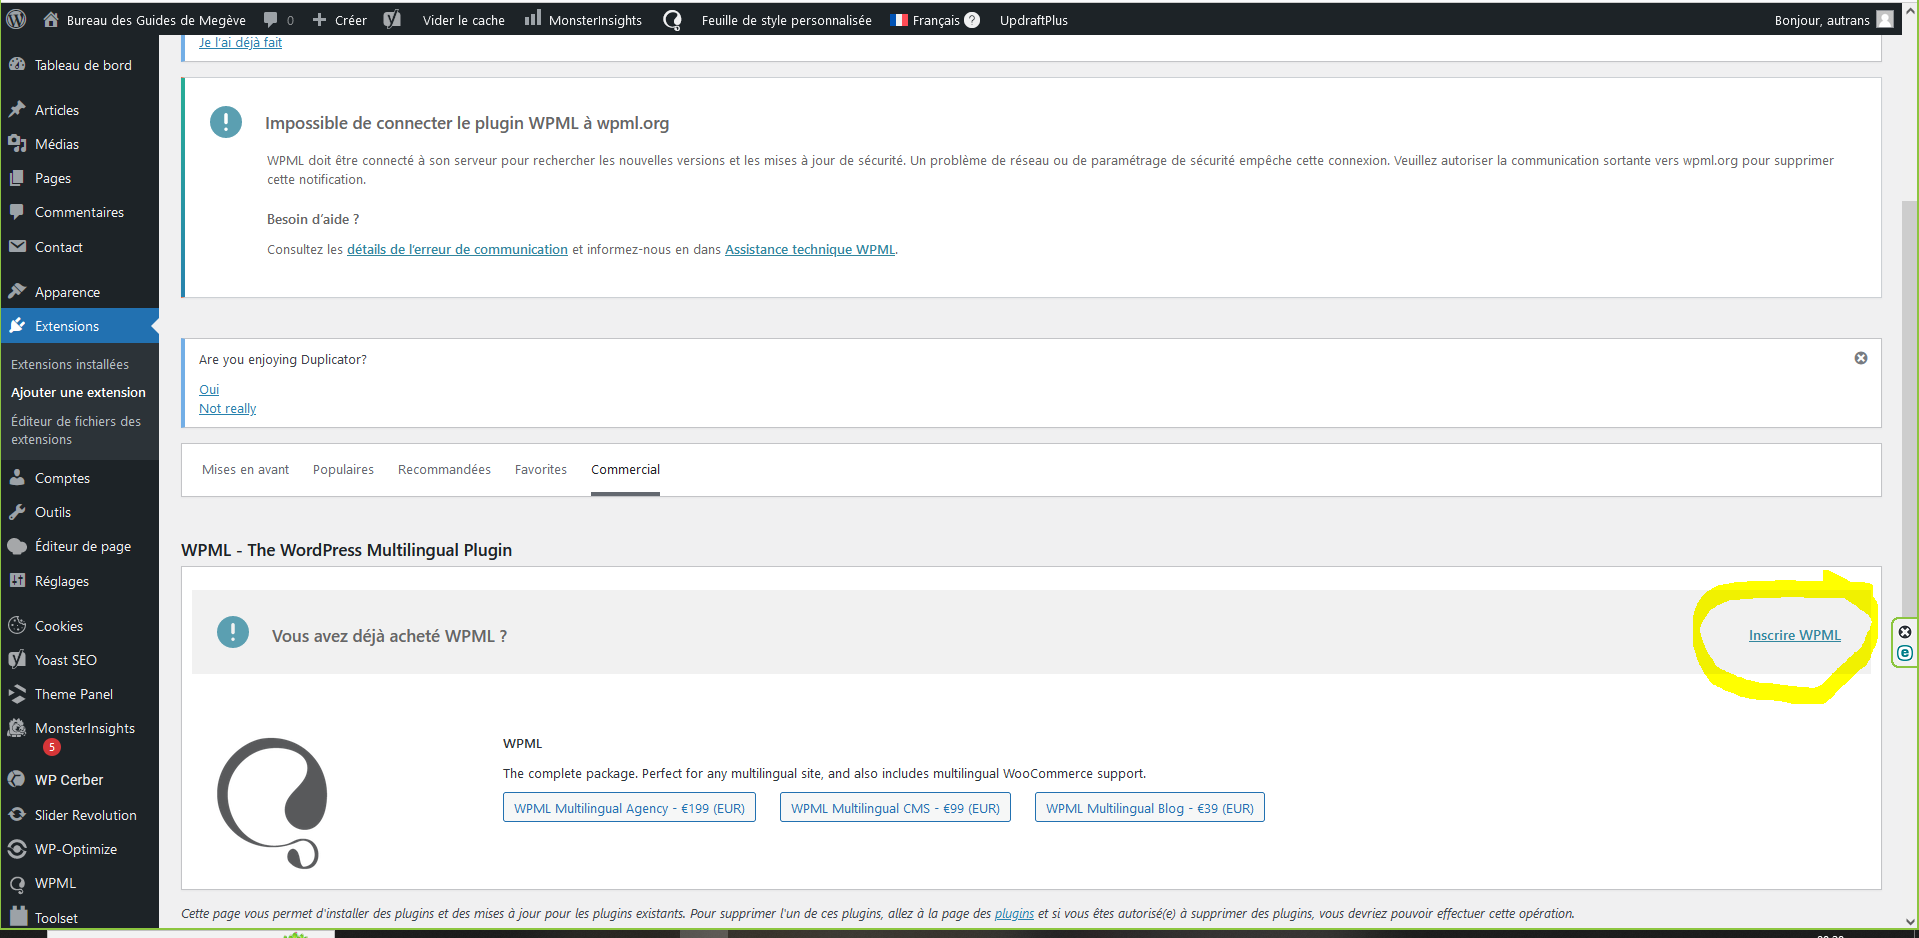Screen dimensions: 1919x938
Task: Click the Réglages settings icon in sidebar
Action: coord(17,580)
